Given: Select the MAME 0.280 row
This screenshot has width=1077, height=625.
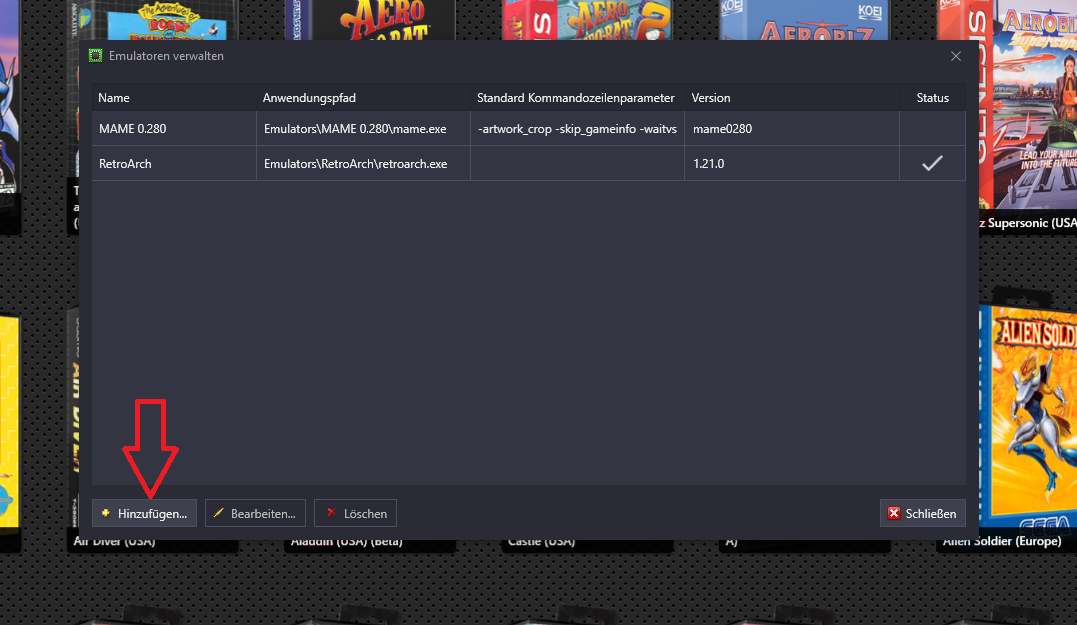Looking at the screenshot, I should 174,129.
